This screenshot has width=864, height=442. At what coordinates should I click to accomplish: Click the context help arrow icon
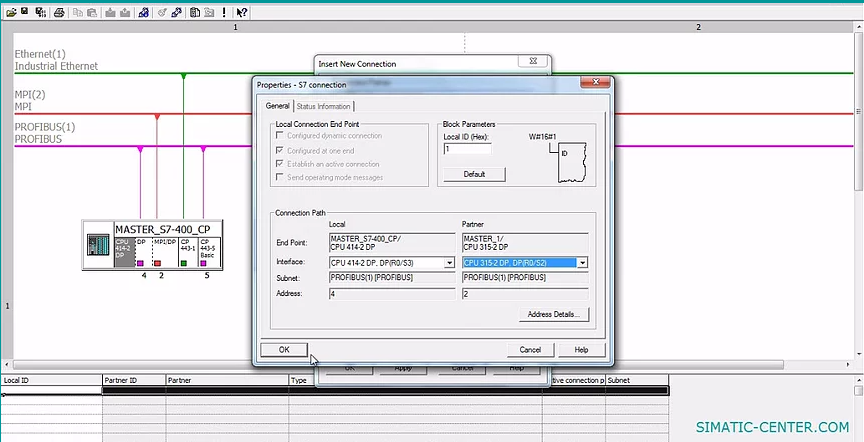[x=242, y=12]
